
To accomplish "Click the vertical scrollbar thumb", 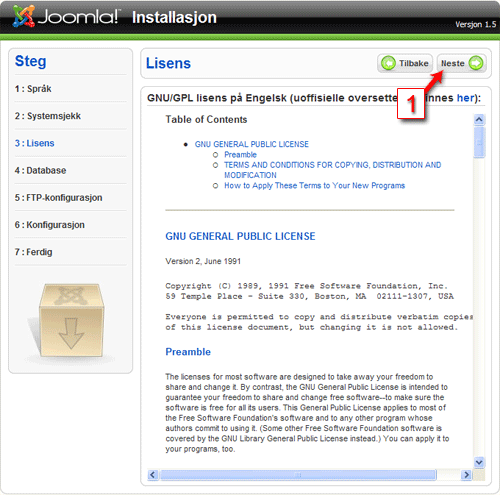I will click(x=479, y=142).
